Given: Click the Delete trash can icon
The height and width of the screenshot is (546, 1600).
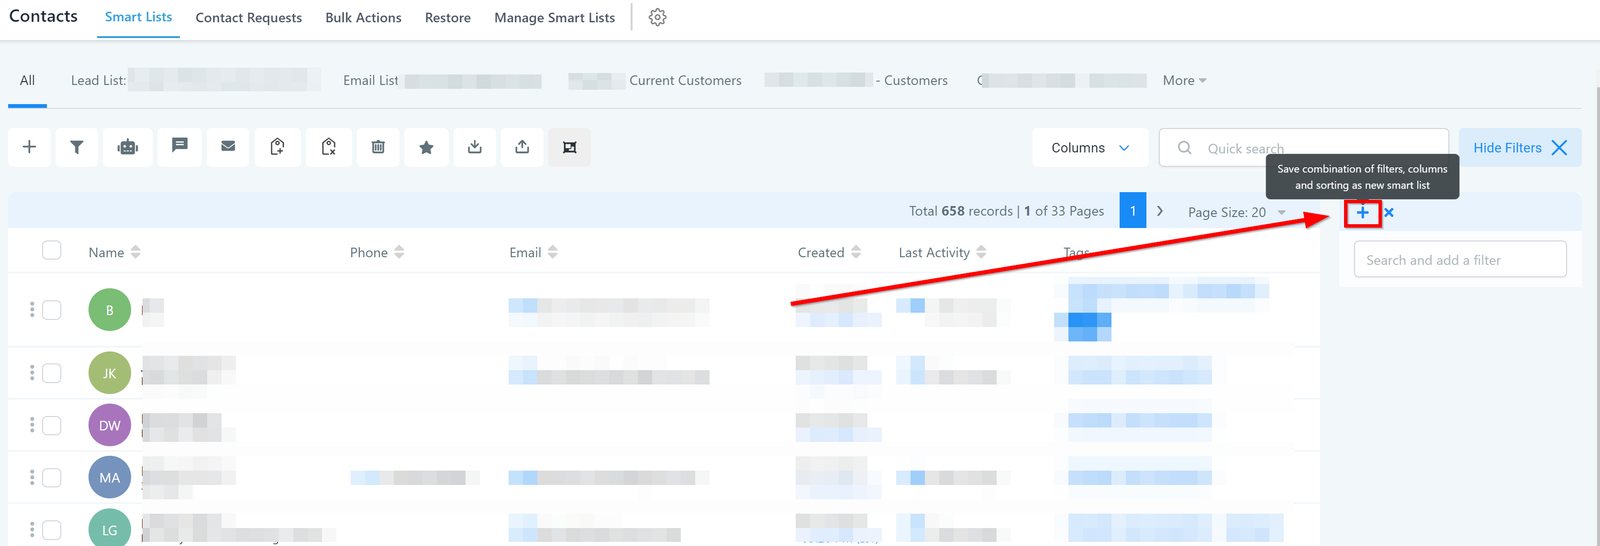Looking at the screenshot, I should pyautogui.click(x=378, y=147).
